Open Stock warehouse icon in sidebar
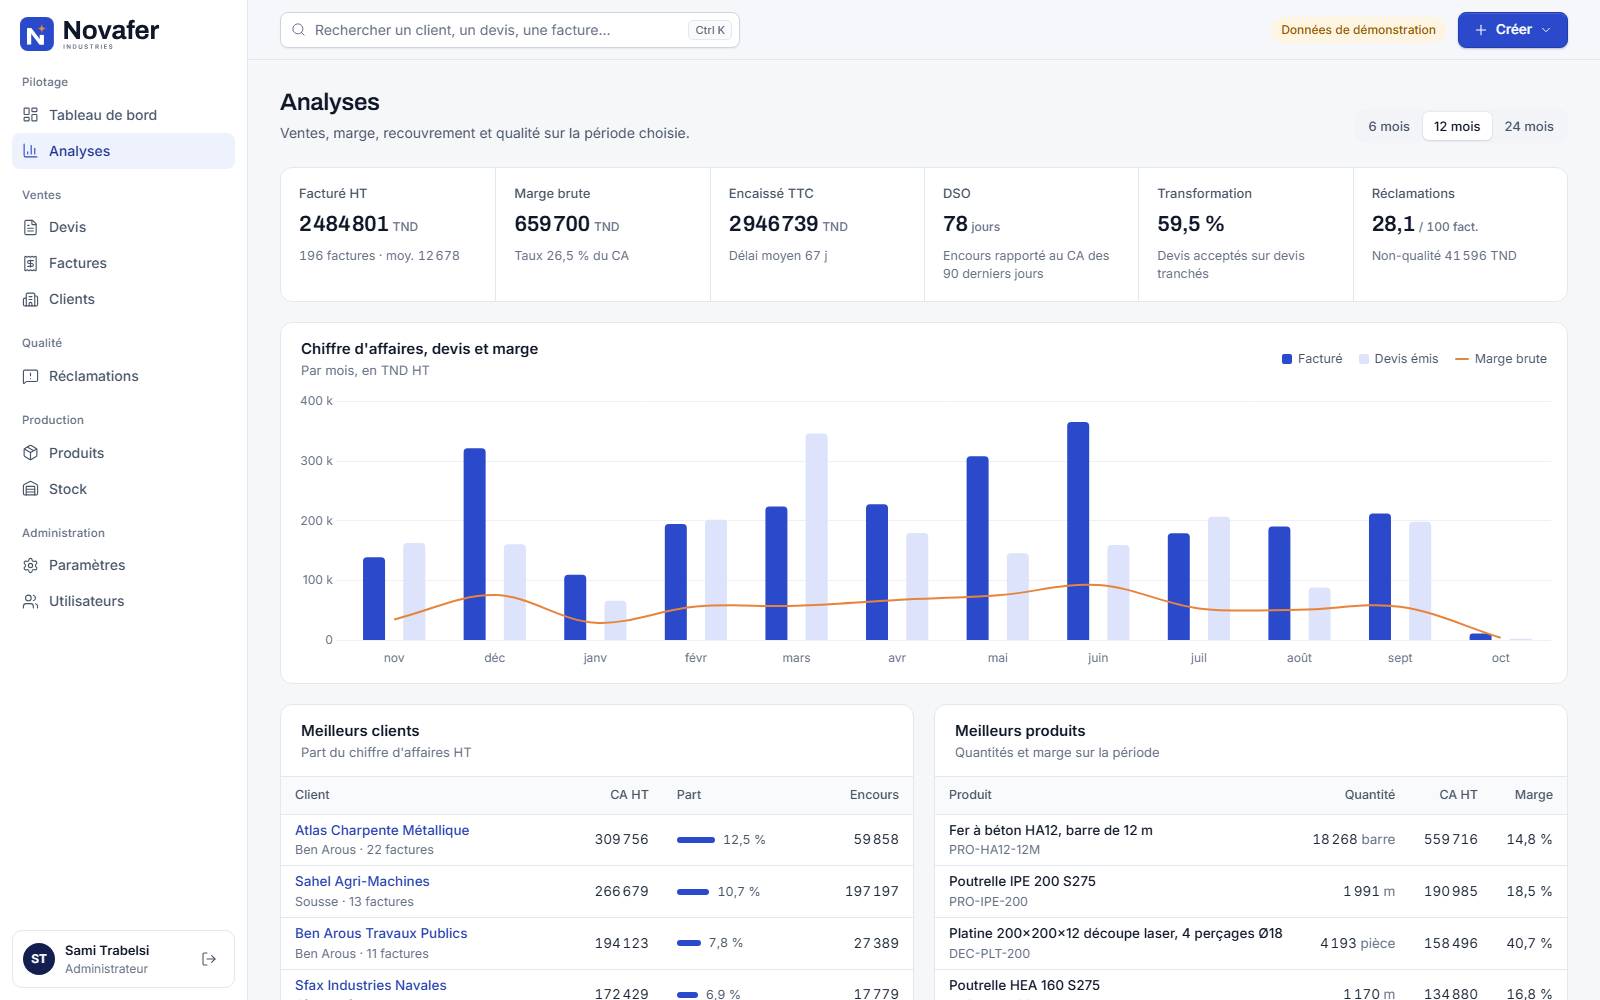 [x=31, y=489]
